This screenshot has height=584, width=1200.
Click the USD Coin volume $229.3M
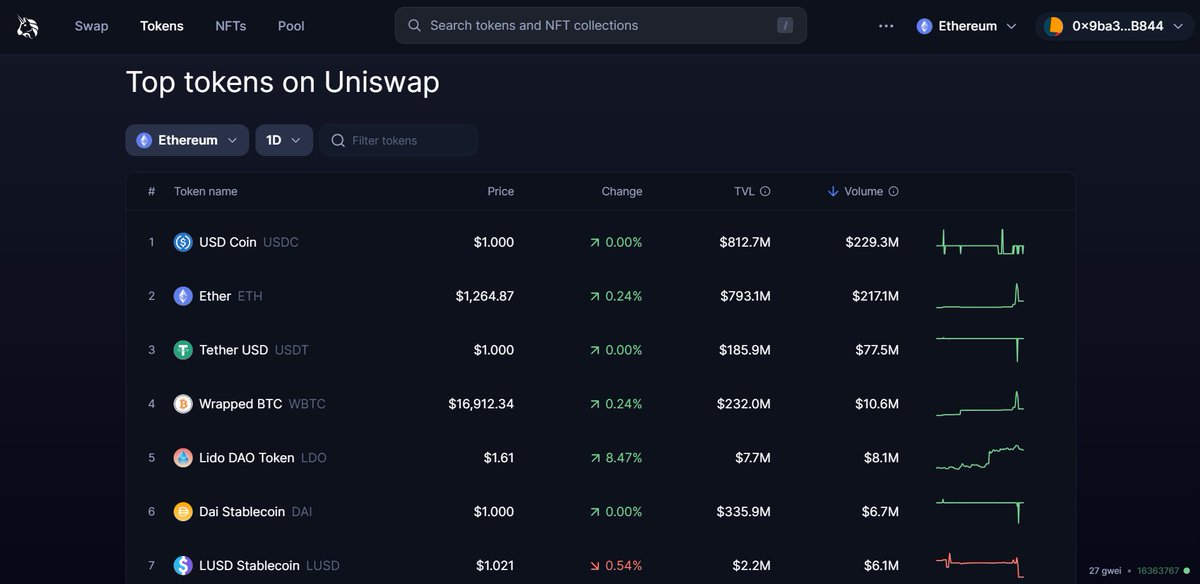coord(872,242)
